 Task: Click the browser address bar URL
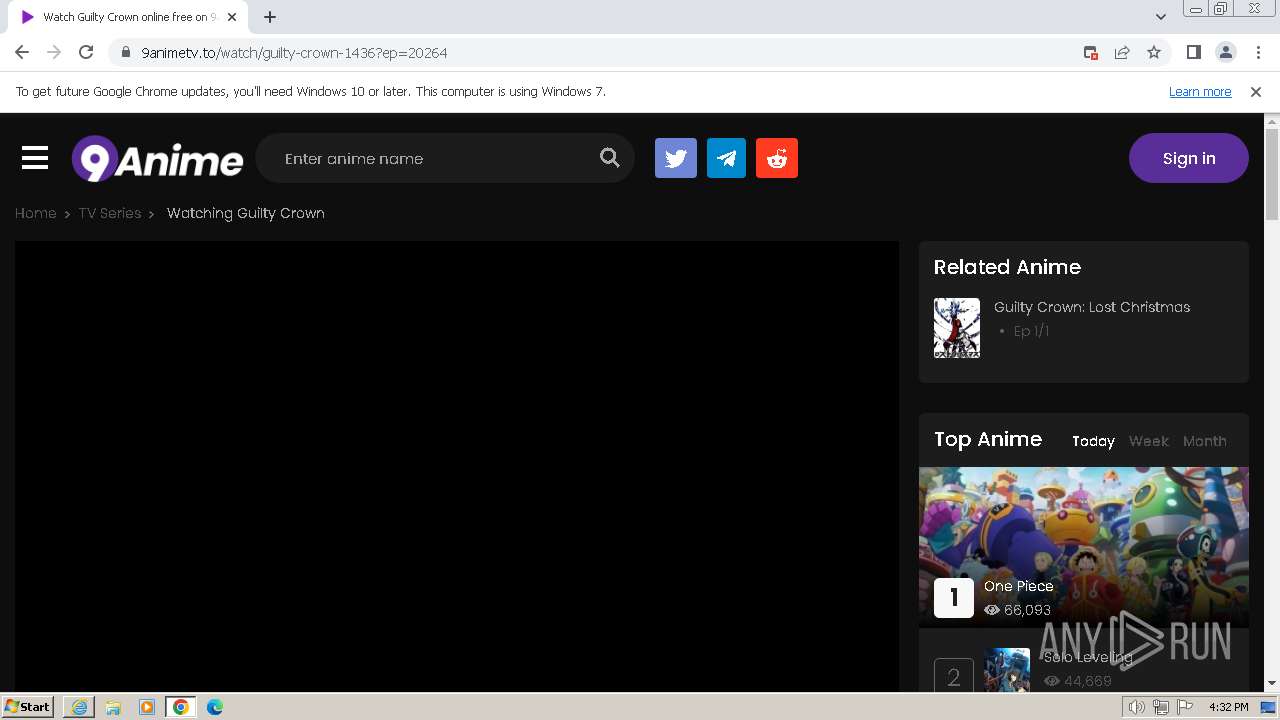point(294,53)
